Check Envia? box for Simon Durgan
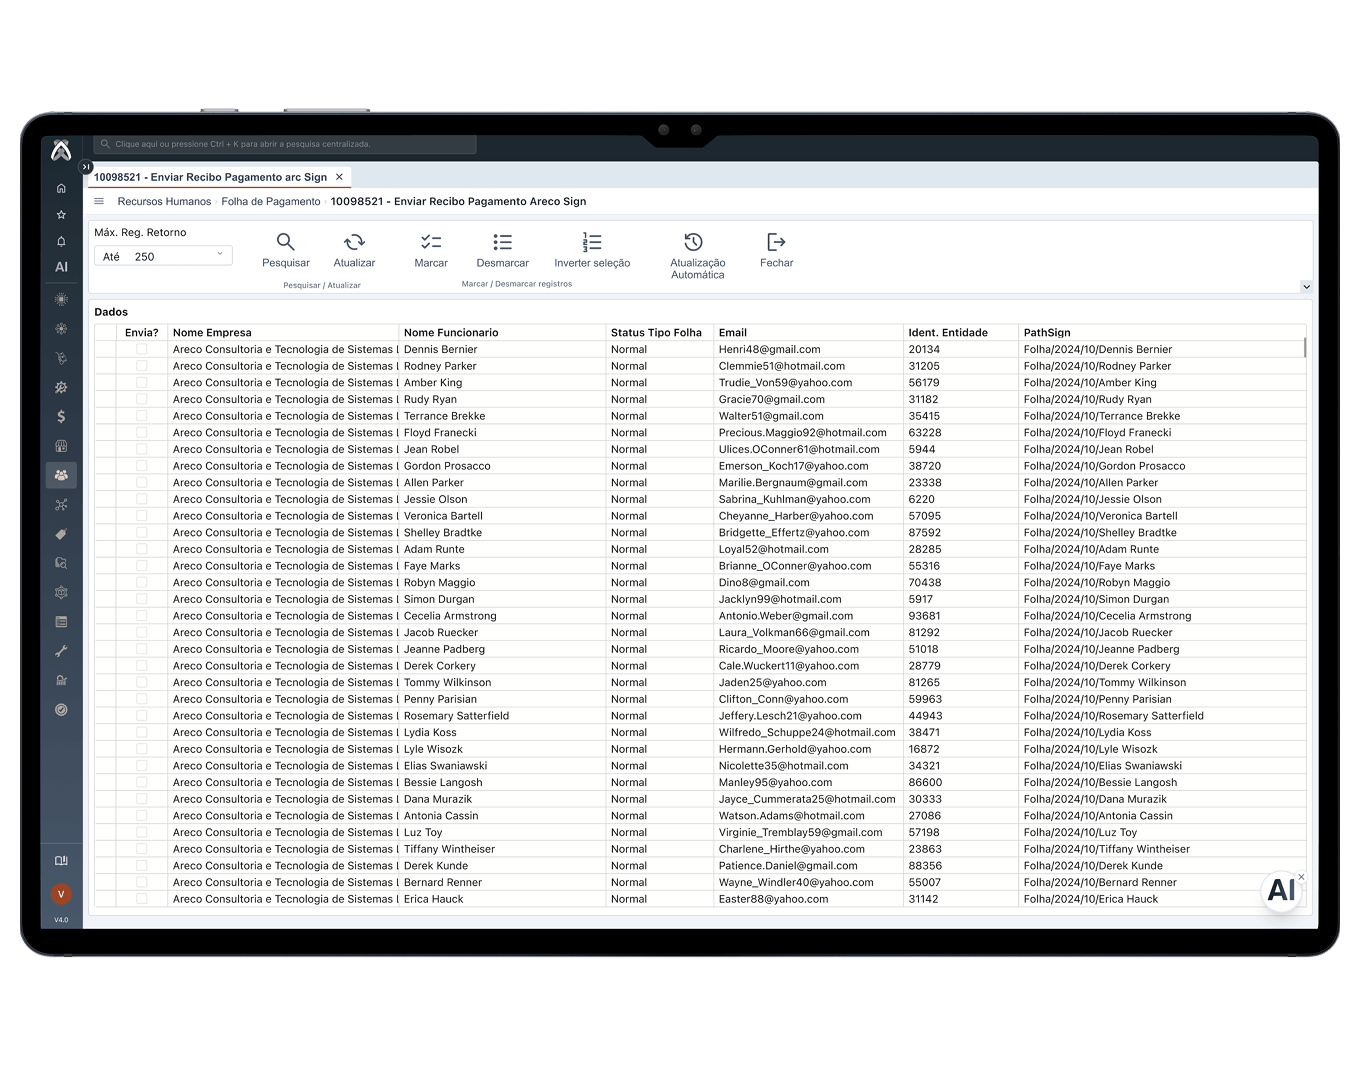The width and height of the screenshot is (1360, 1066). (x=142, y=599)
